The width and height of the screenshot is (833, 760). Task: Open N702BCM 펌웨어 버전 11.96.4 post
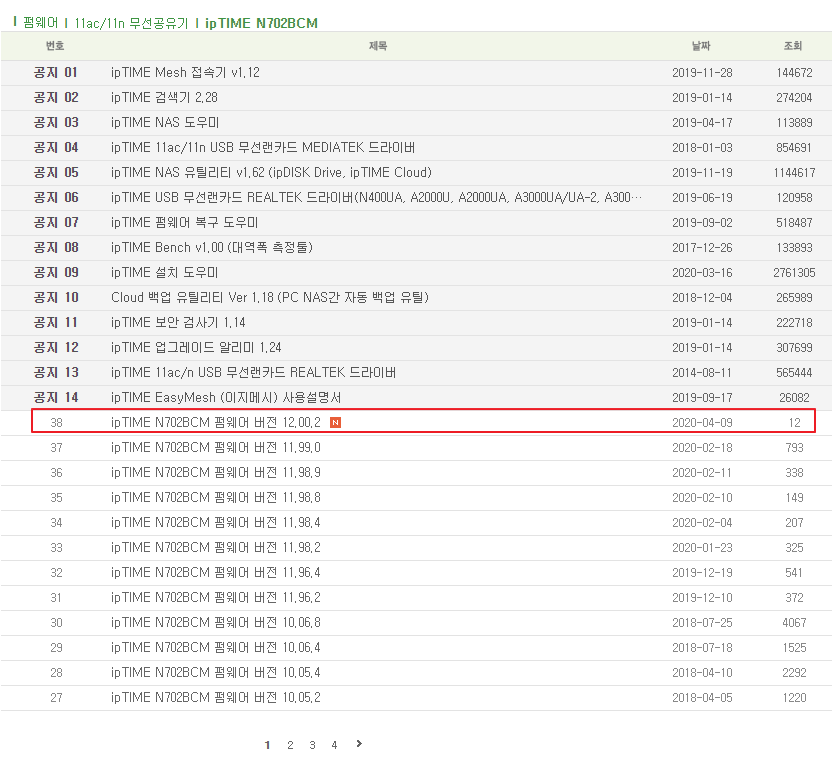point(216,573)
